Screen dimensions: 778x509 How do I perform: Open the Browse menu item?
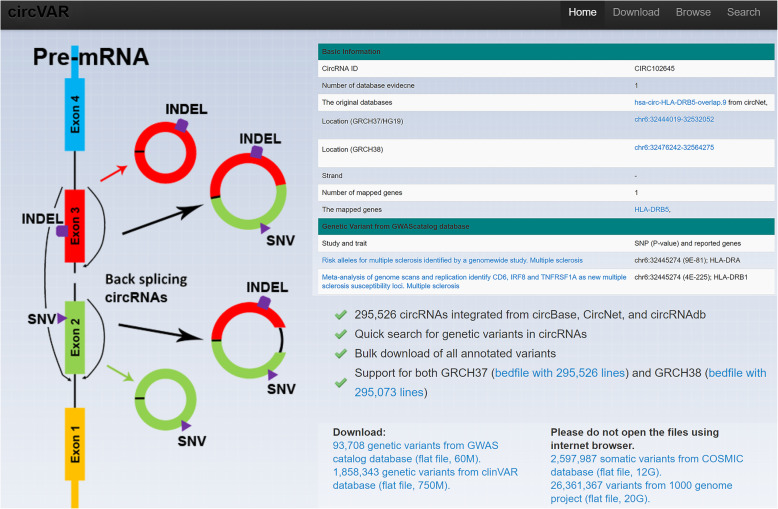pos(693,12)
